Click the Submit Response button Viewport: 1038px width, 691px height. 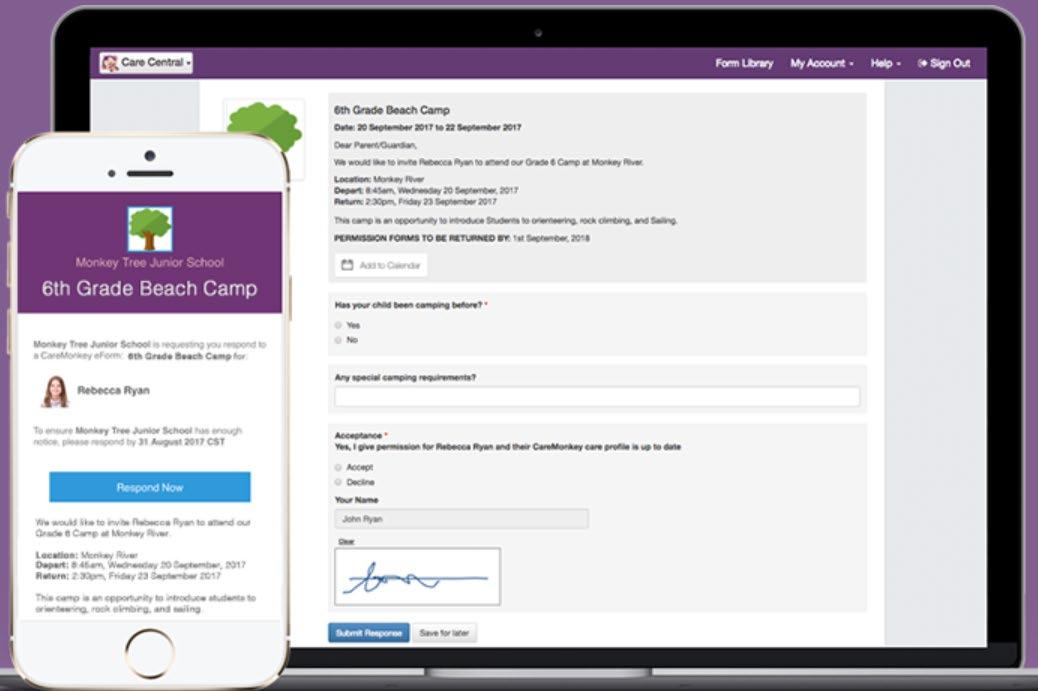pyautogui.click(x=369, y=633)
